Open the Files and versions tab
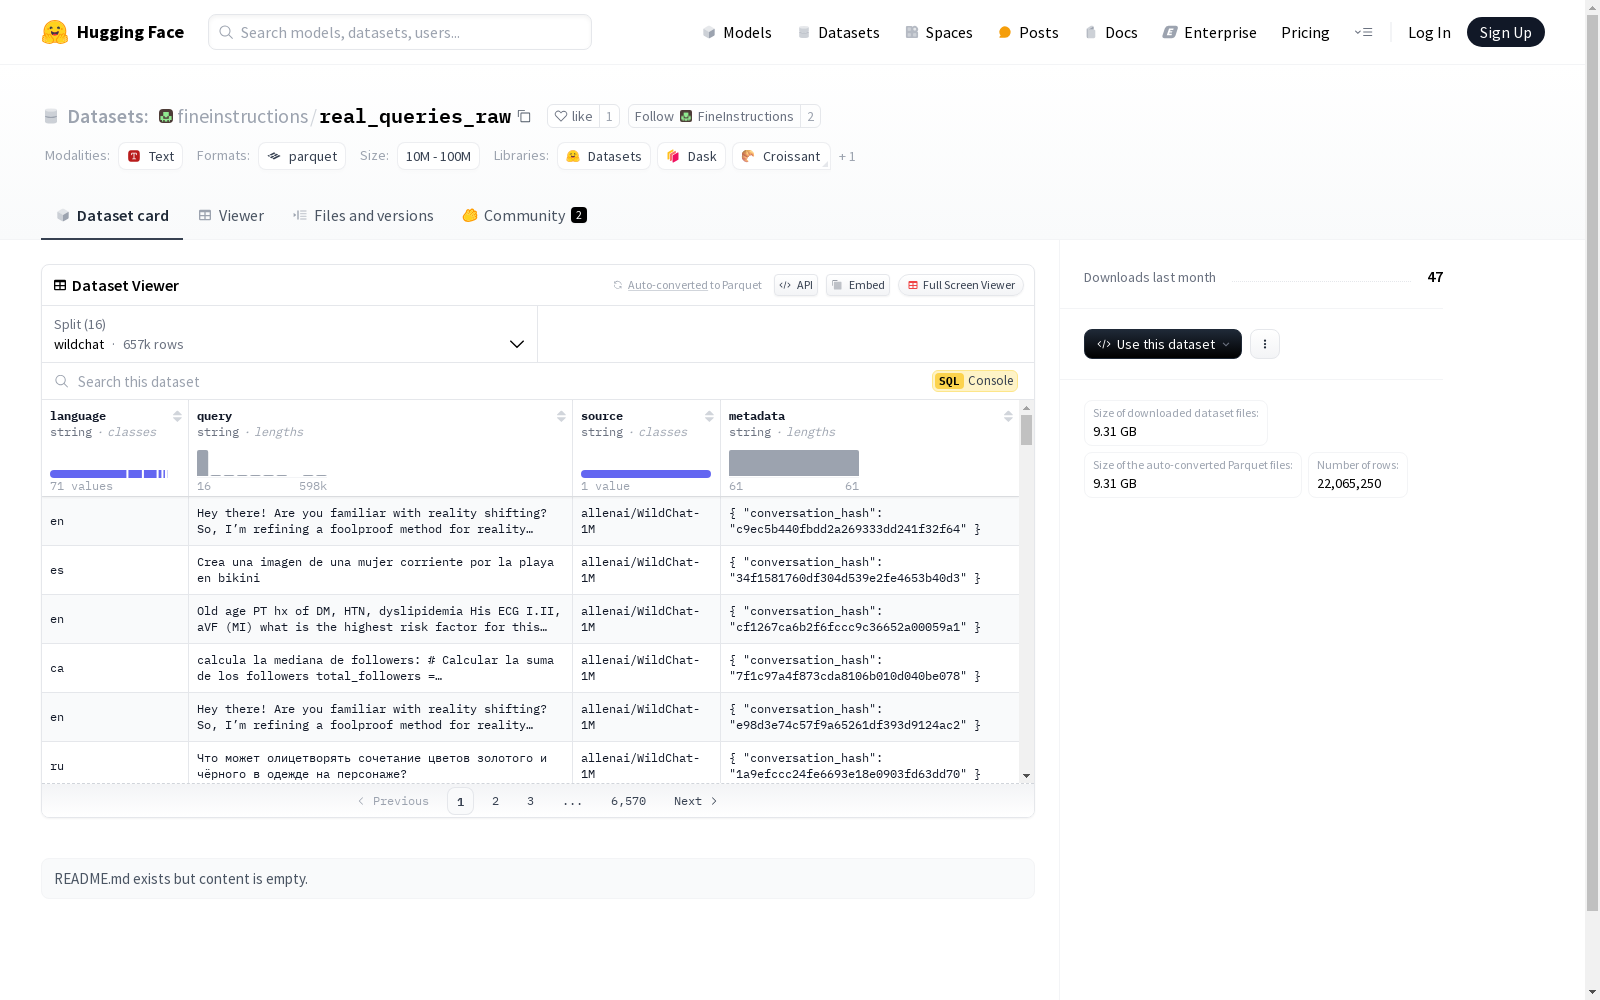 (363, 215)
